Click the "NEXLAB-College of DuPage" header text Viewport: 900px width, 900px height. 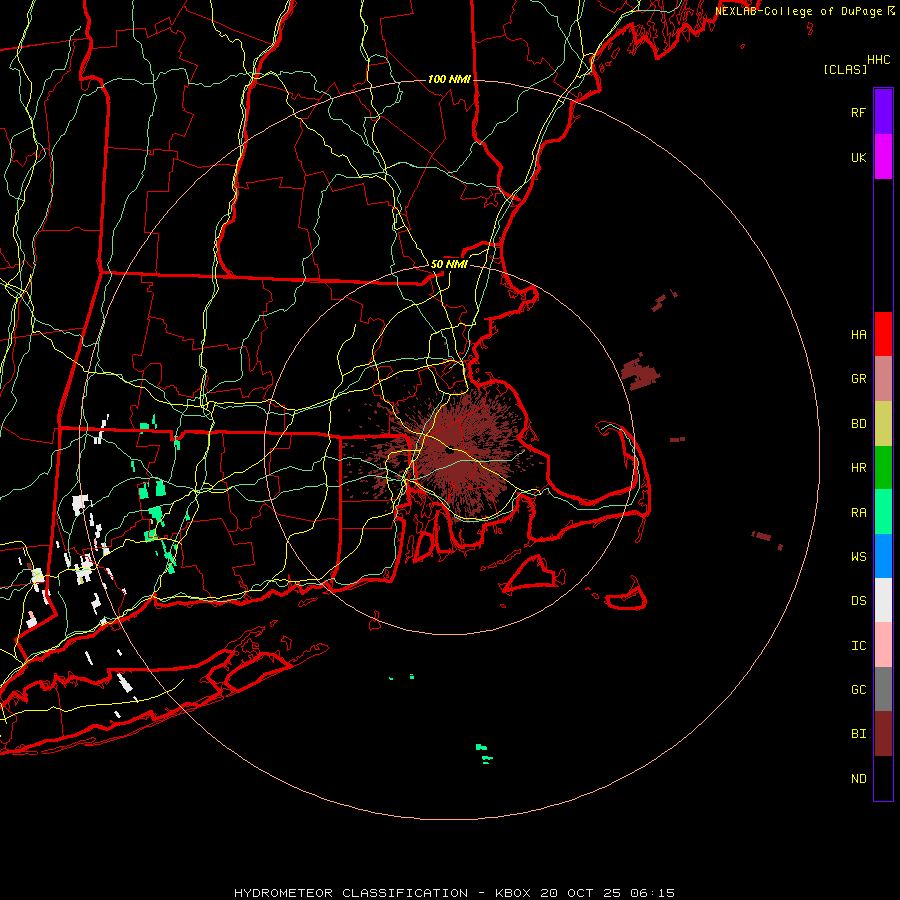click(x=798, y=11)
